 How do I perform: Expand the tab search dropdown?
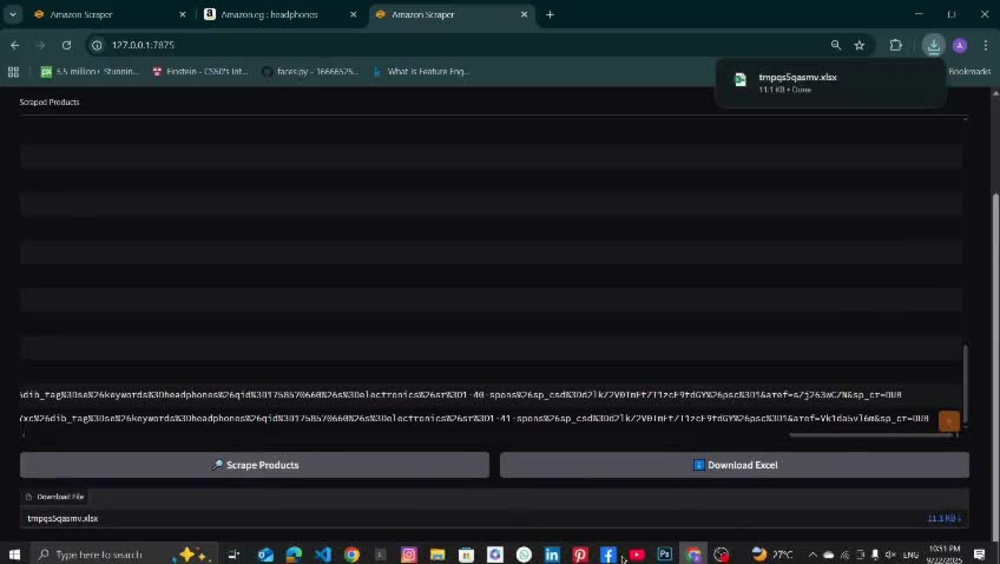[x=13, y=14]
